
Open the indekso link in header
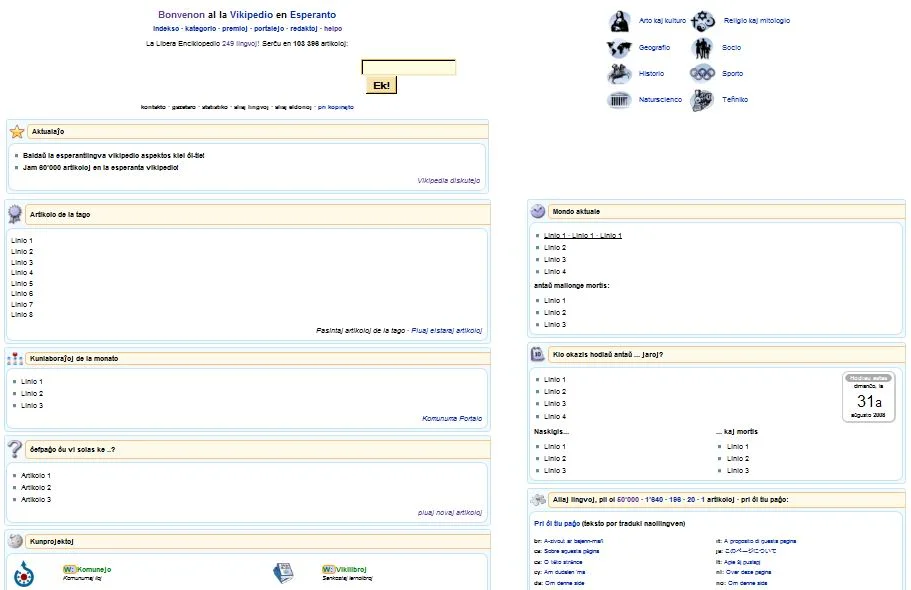166,29
